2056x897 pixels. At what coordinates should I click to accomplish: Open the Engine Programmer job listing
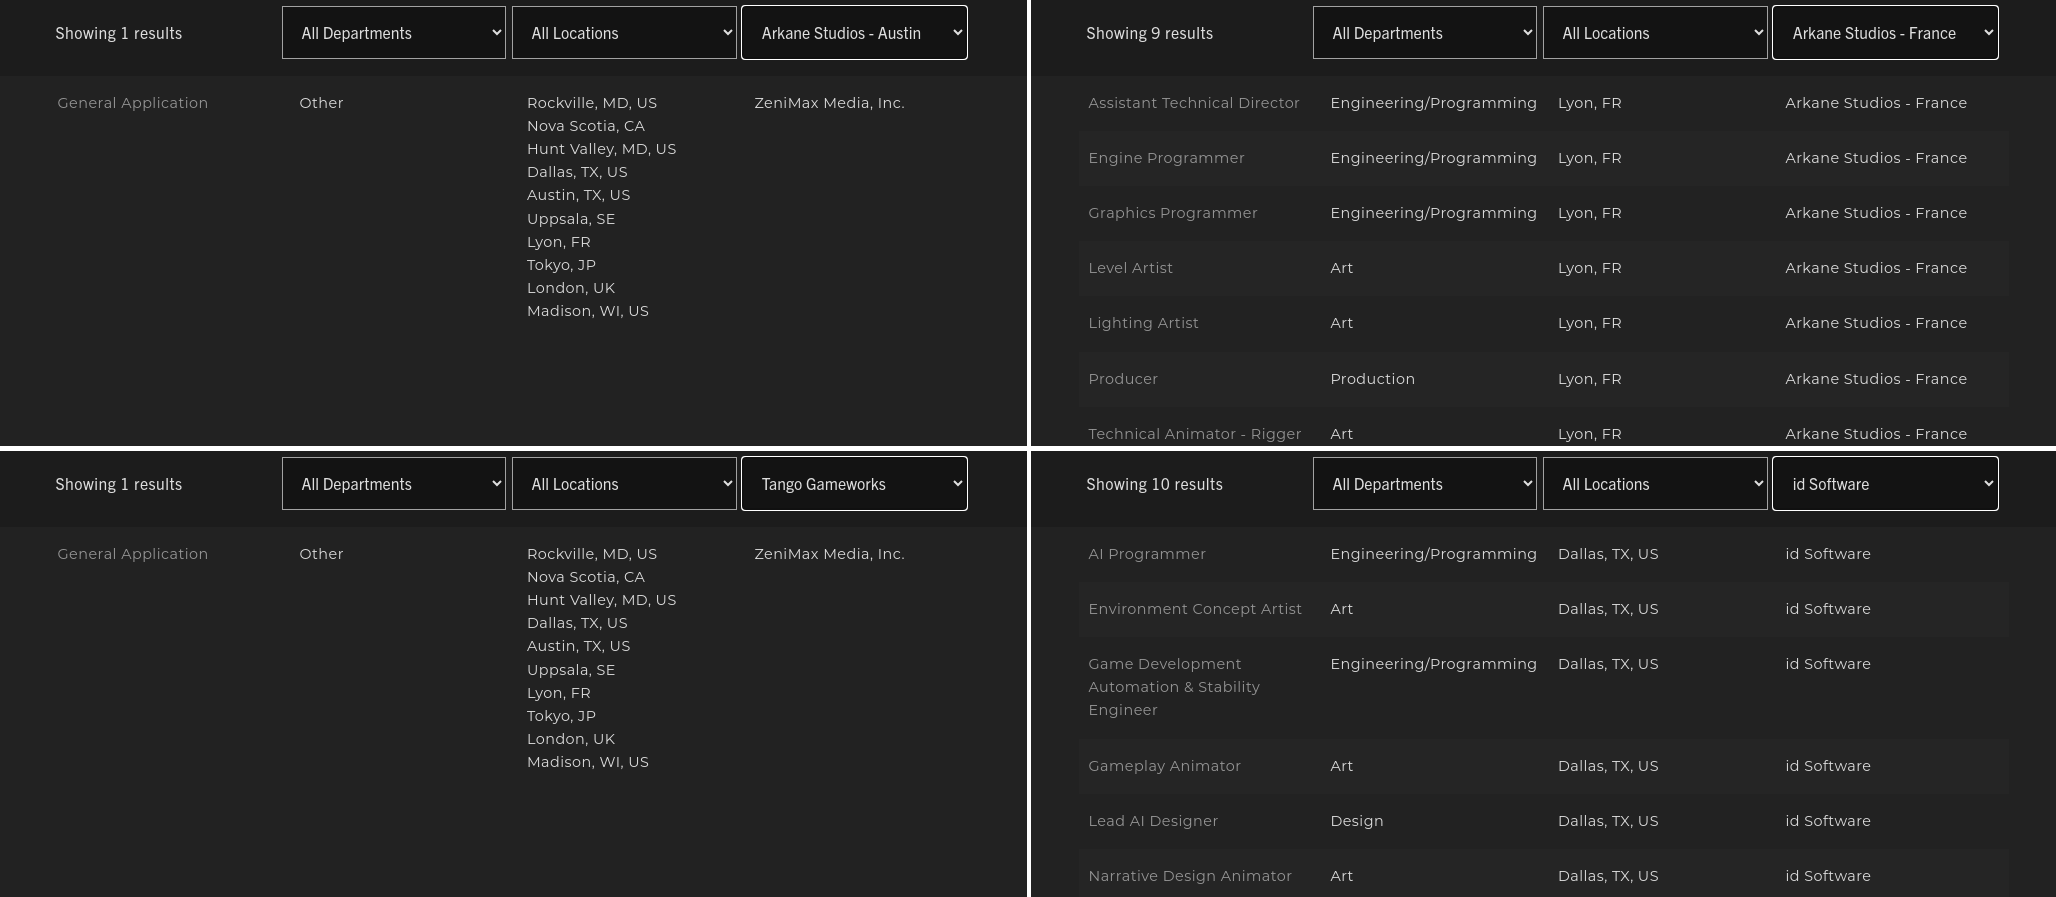click(1166, 158)
